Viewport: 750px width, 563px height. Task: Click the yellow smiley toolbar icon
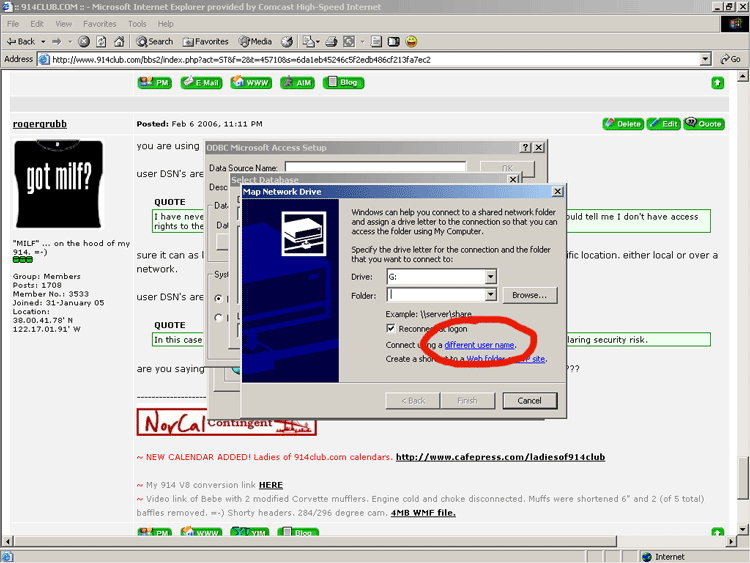(411, 42)
